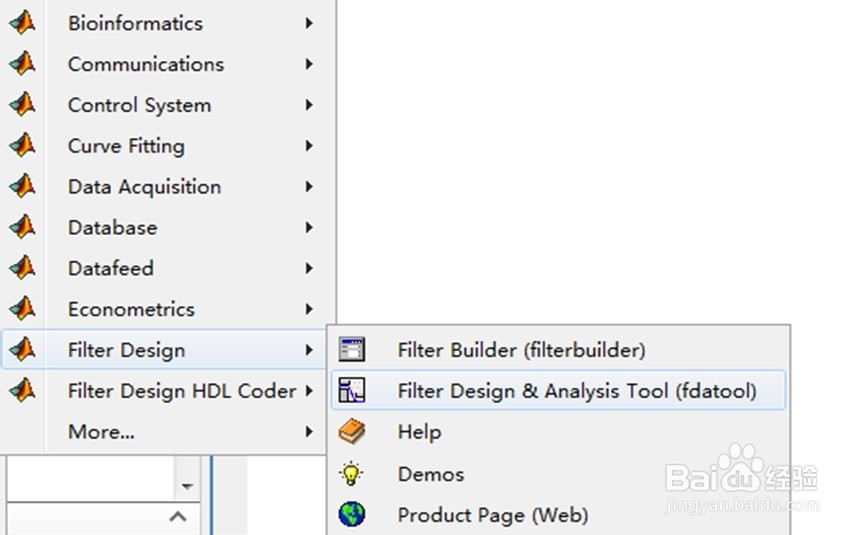The width and height of the screenshot is (867, 535).
Task: Click the upward chevron in the bottom panel
Action: [x=177, y=517]
